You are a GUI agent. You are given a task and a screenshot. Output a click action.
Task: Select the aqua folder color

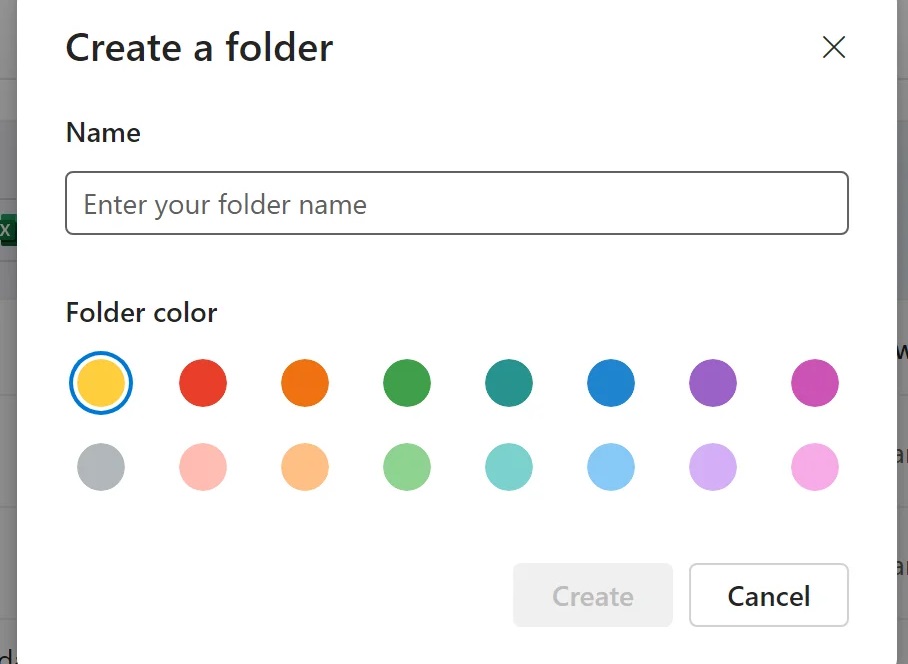pyautogui.click(x=509, y=467)
